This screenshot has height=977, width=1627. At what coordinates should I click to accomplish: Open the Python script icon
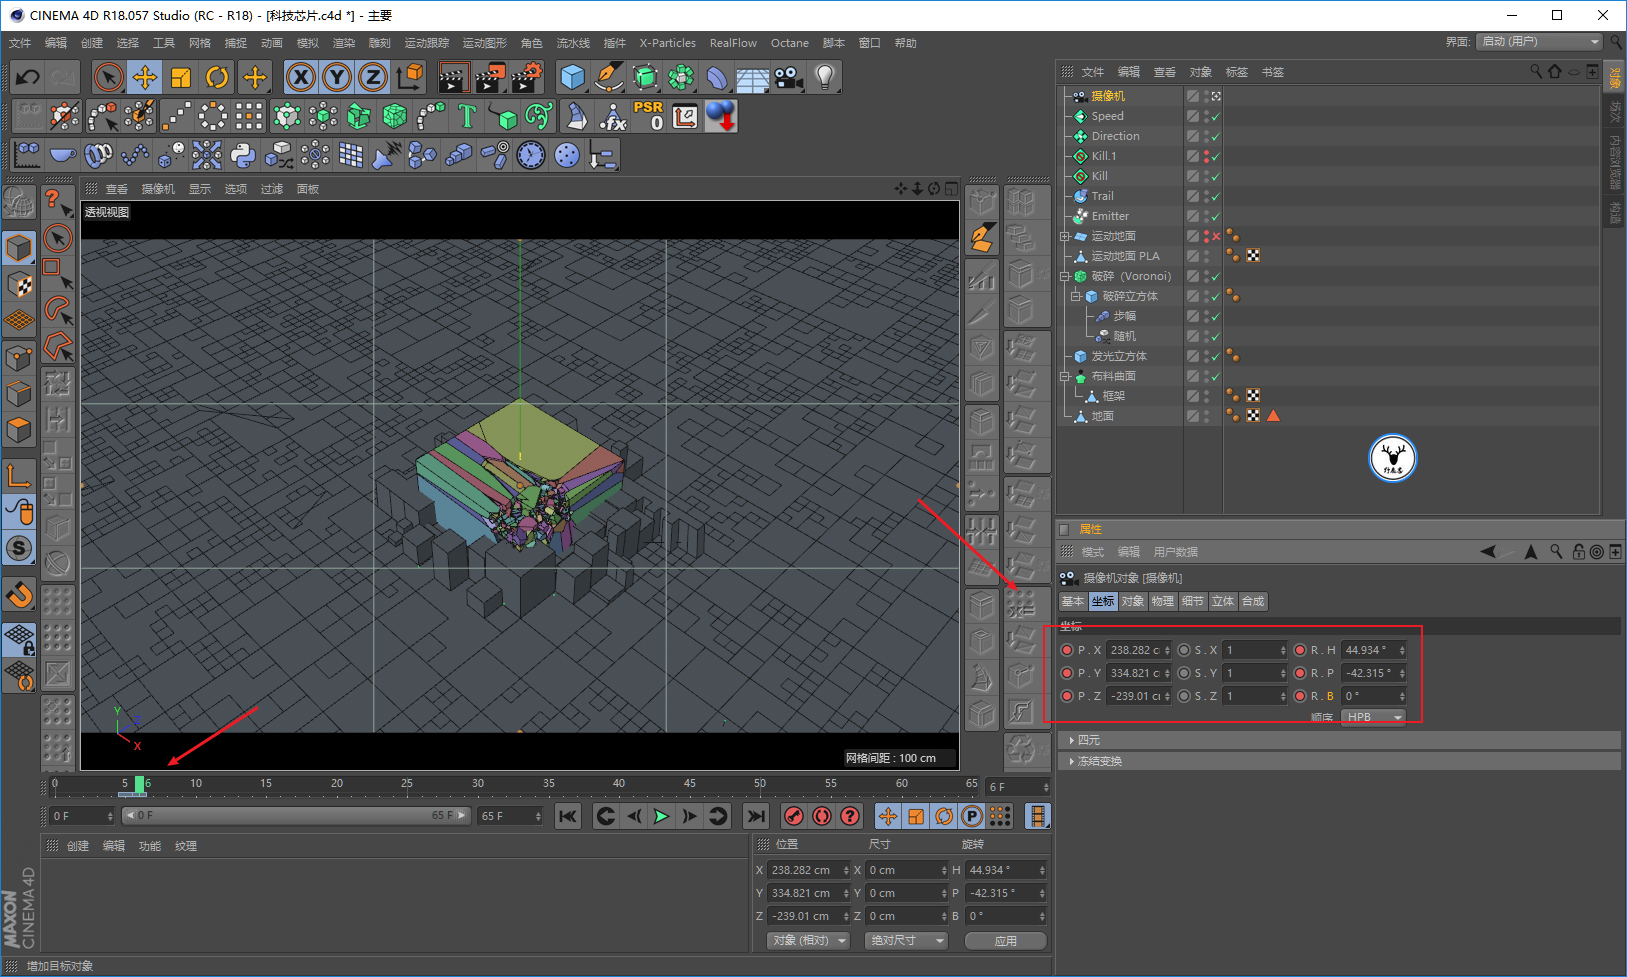click(x=243, y=155)
